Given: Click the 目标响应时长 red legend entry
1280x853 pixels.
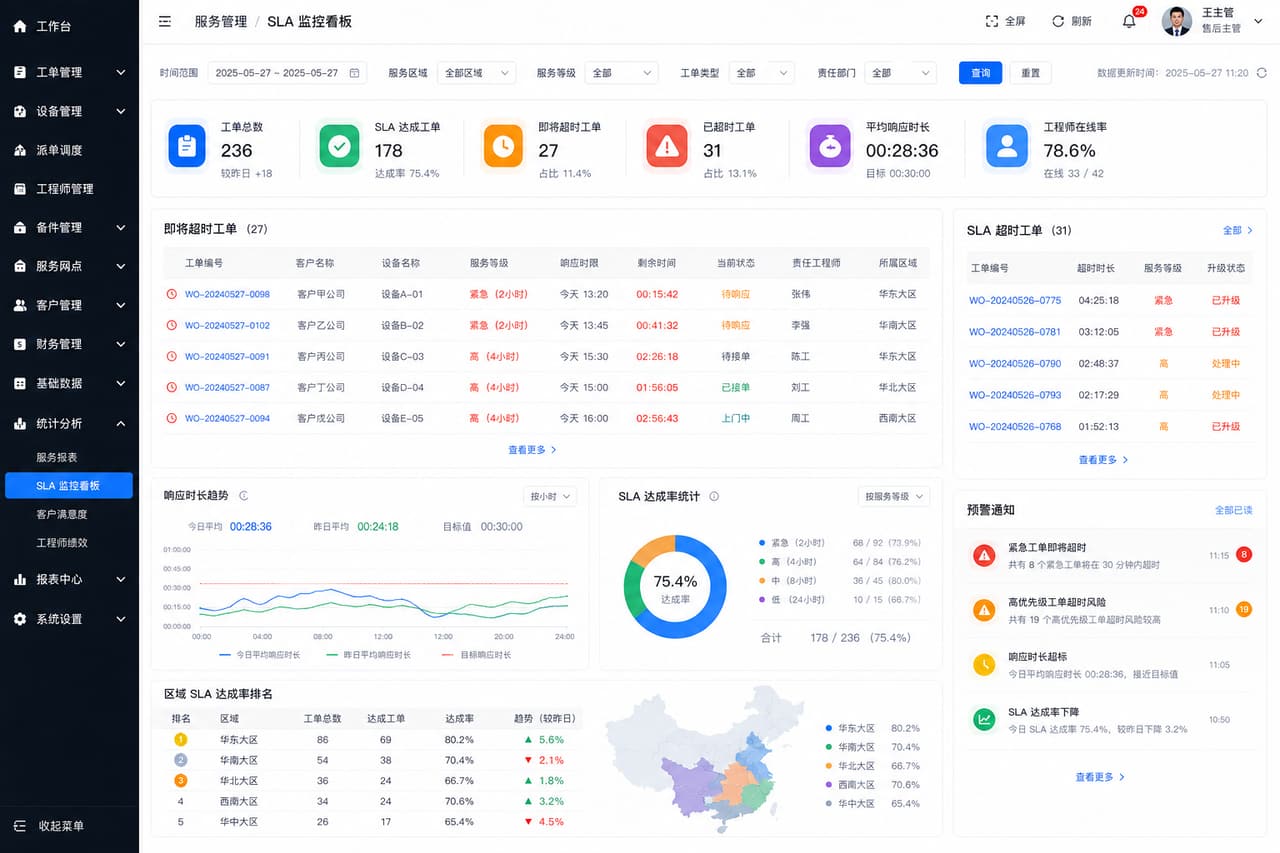Looking at the screenshot, I should coord(476,655).
